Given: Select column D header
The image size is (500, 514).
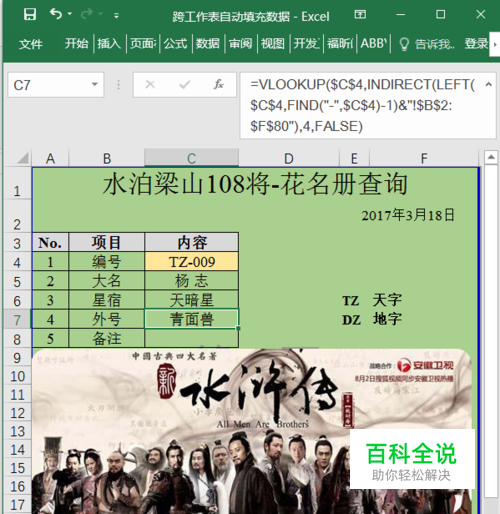Looking at the screenshot, I should pos(289,158).
